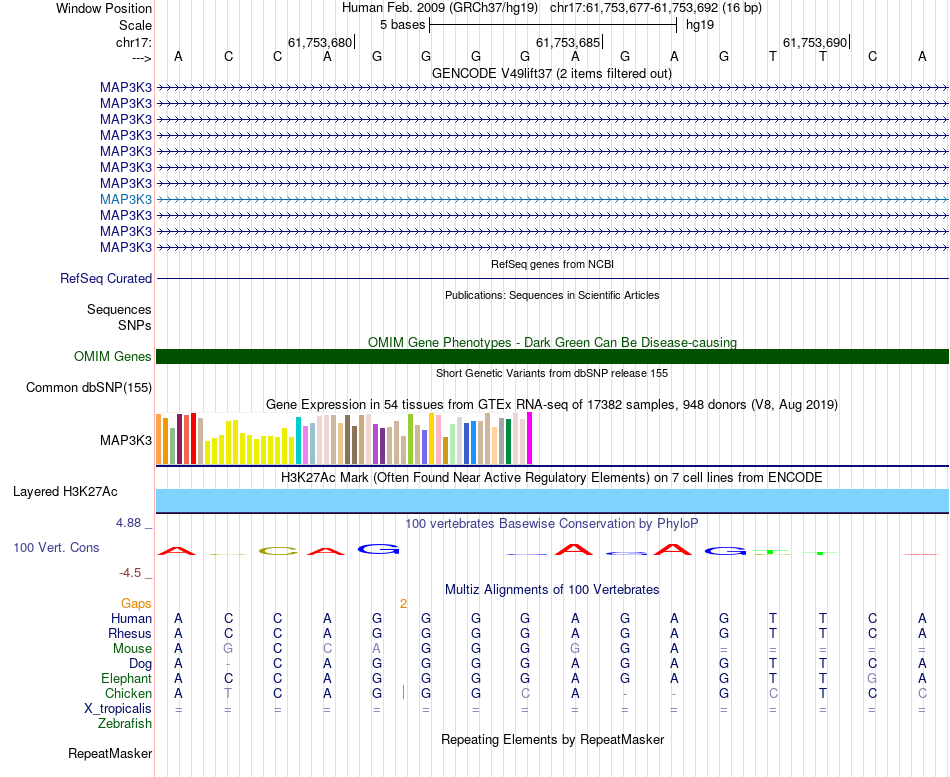Click the dark green OMIM gene bar
The image size is (950, 777).
tap(552, 356)
